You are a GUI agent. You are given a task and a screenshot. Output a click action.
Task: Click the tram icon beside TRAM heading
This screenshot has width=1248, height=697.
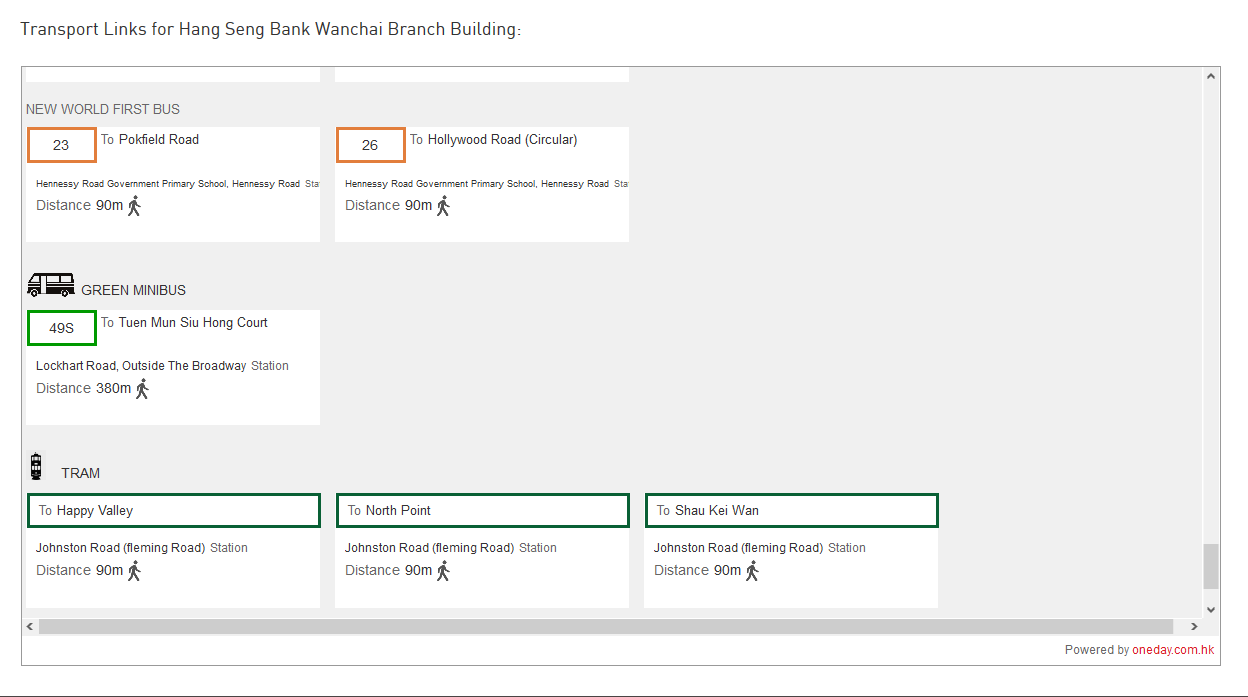click(36, 466)
